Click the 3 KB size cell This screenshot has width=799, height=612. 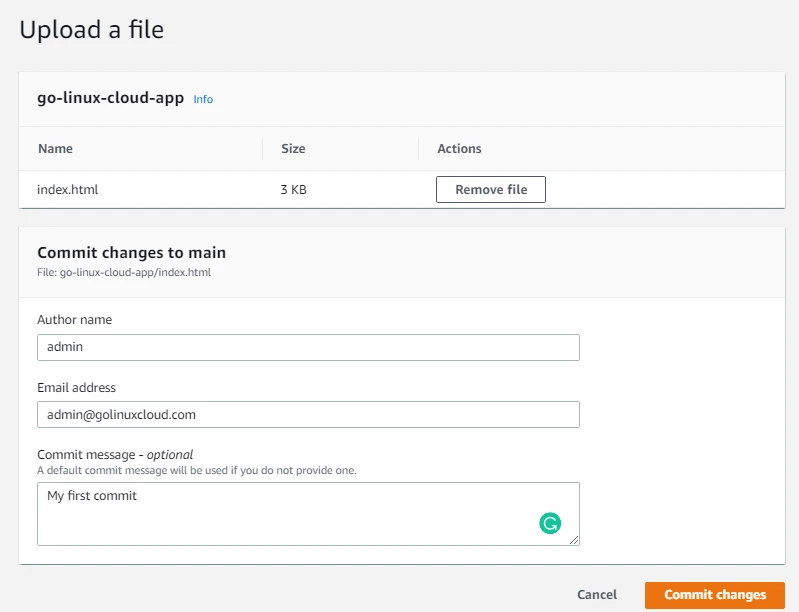[x=293, y=189]
